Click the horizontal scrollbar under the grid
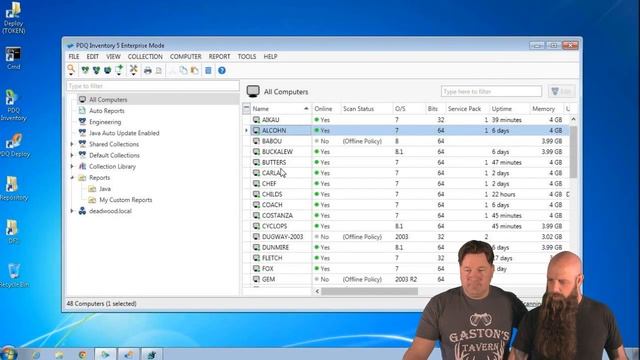Image resolution: width=640 pixels, height=360 pixels. [x=369, y=291]
